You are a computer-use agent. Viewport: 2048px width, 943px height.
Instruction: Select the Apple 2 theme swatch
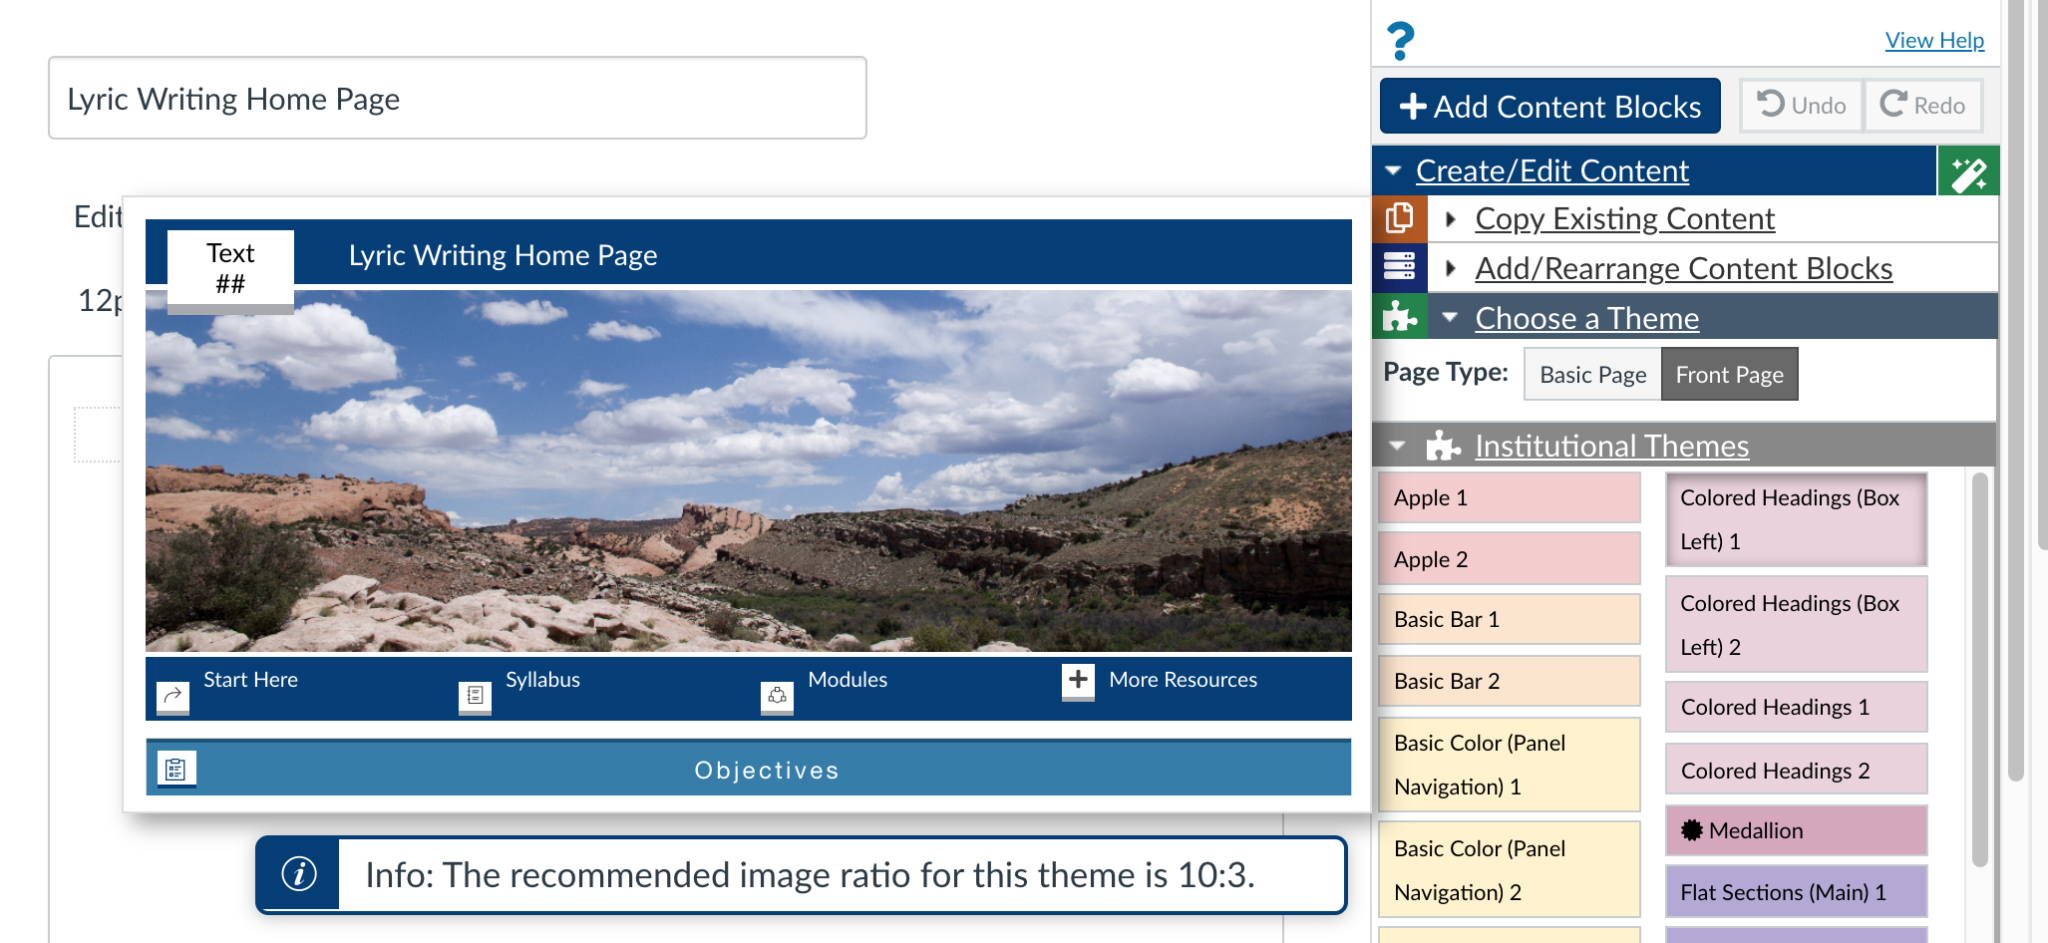click(1508, 558)
